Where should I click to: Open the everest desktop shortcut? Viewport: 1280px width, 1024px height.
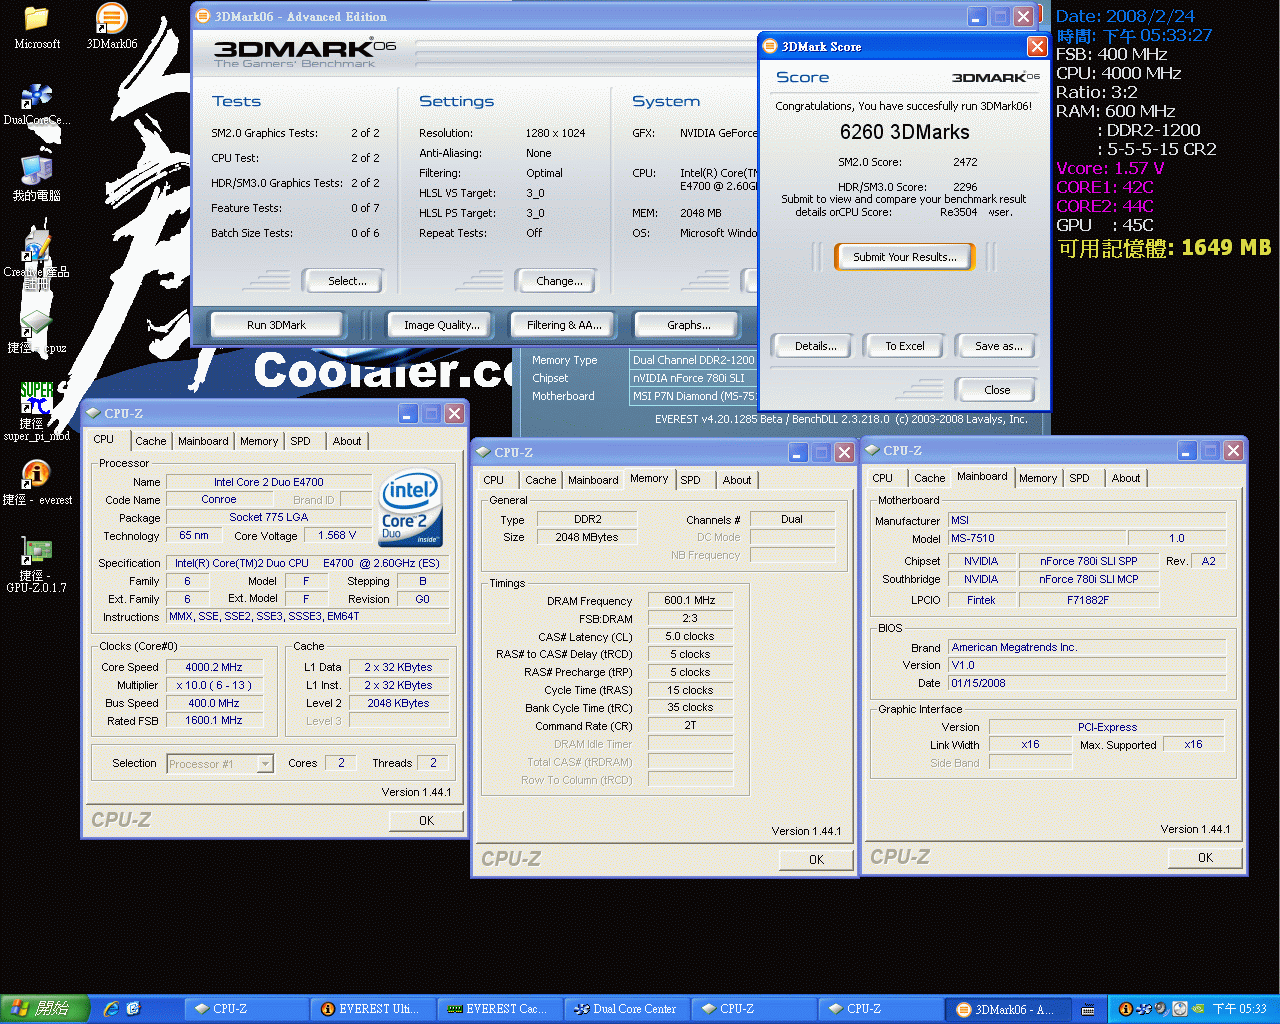(37, 483)
